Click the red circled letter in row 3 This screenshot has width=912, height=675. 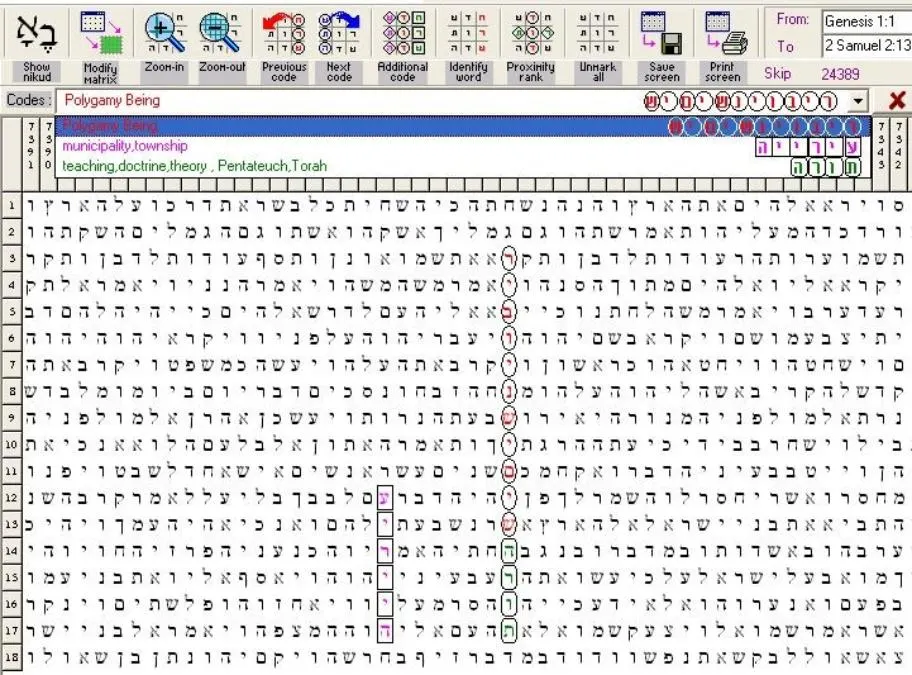(508, 258)
